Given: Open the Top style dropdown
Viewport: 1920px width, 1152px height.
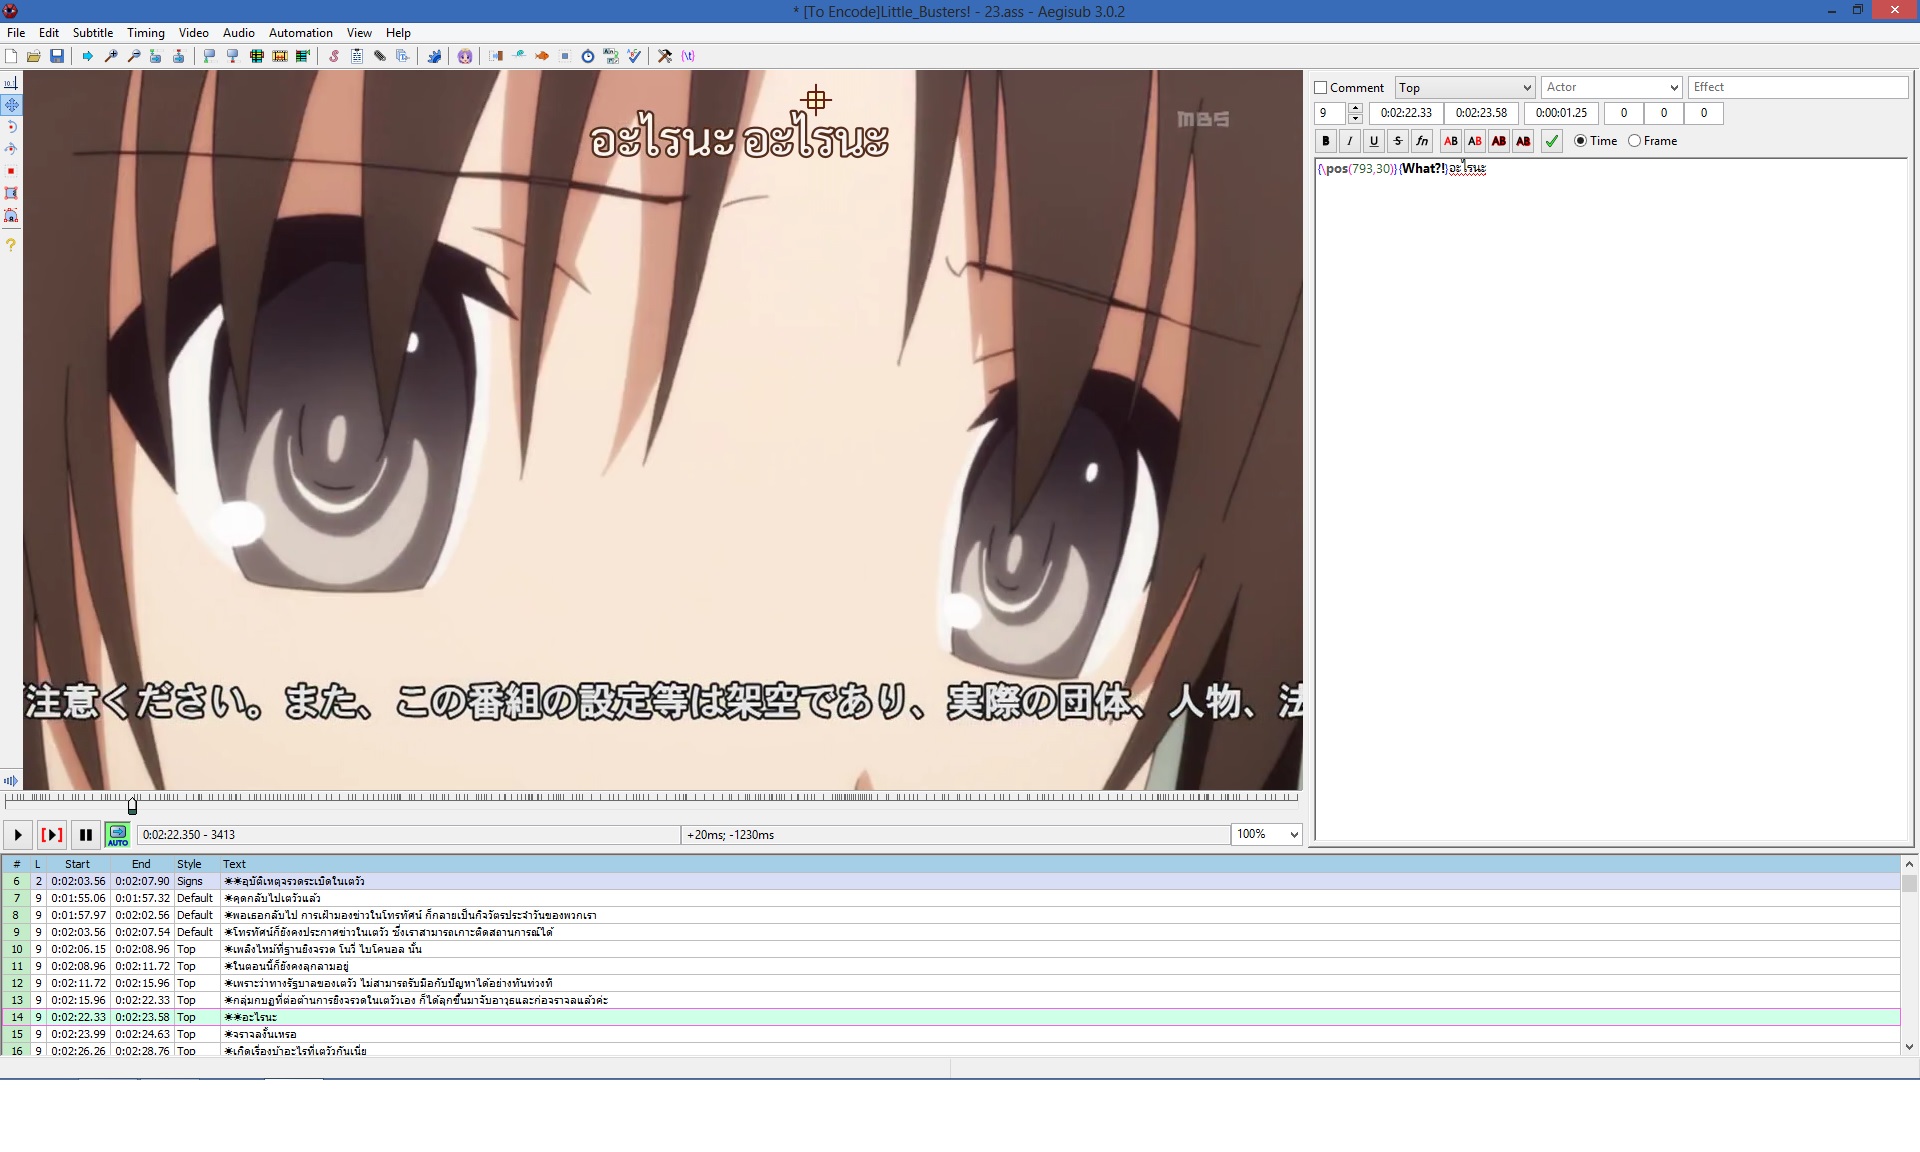Looking at the screenshot, I should pyautogui.click(x=1464, y=88).
